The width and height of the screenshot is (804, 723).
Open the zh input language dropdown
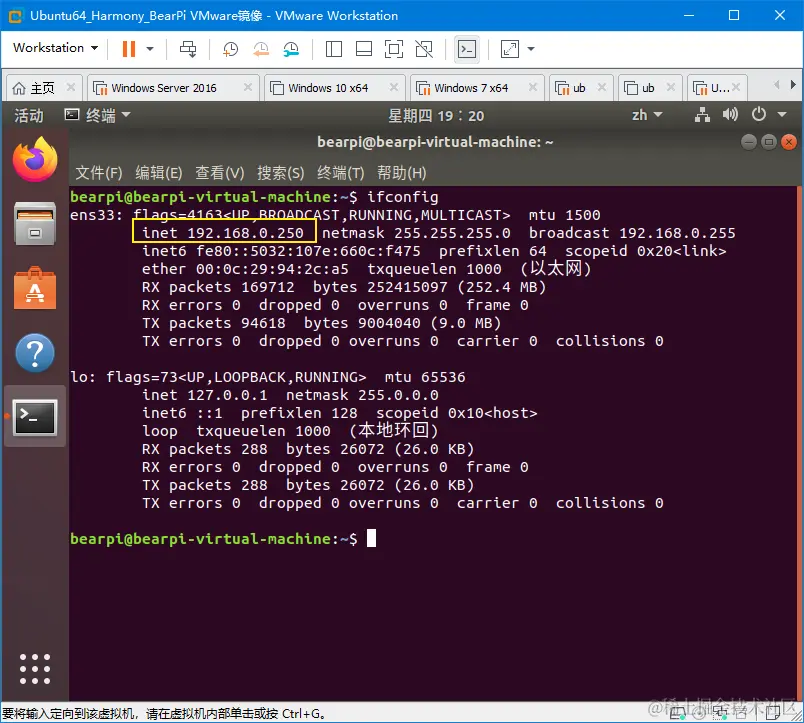click(647, 115)
